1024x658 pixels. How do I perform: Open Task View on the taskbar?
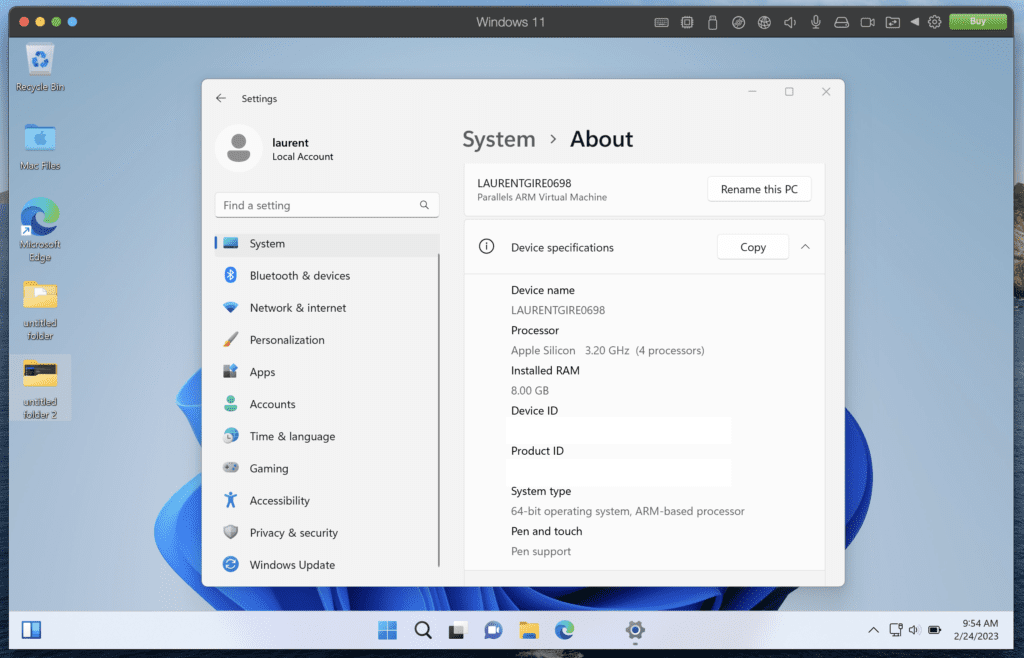pos(458,630)
